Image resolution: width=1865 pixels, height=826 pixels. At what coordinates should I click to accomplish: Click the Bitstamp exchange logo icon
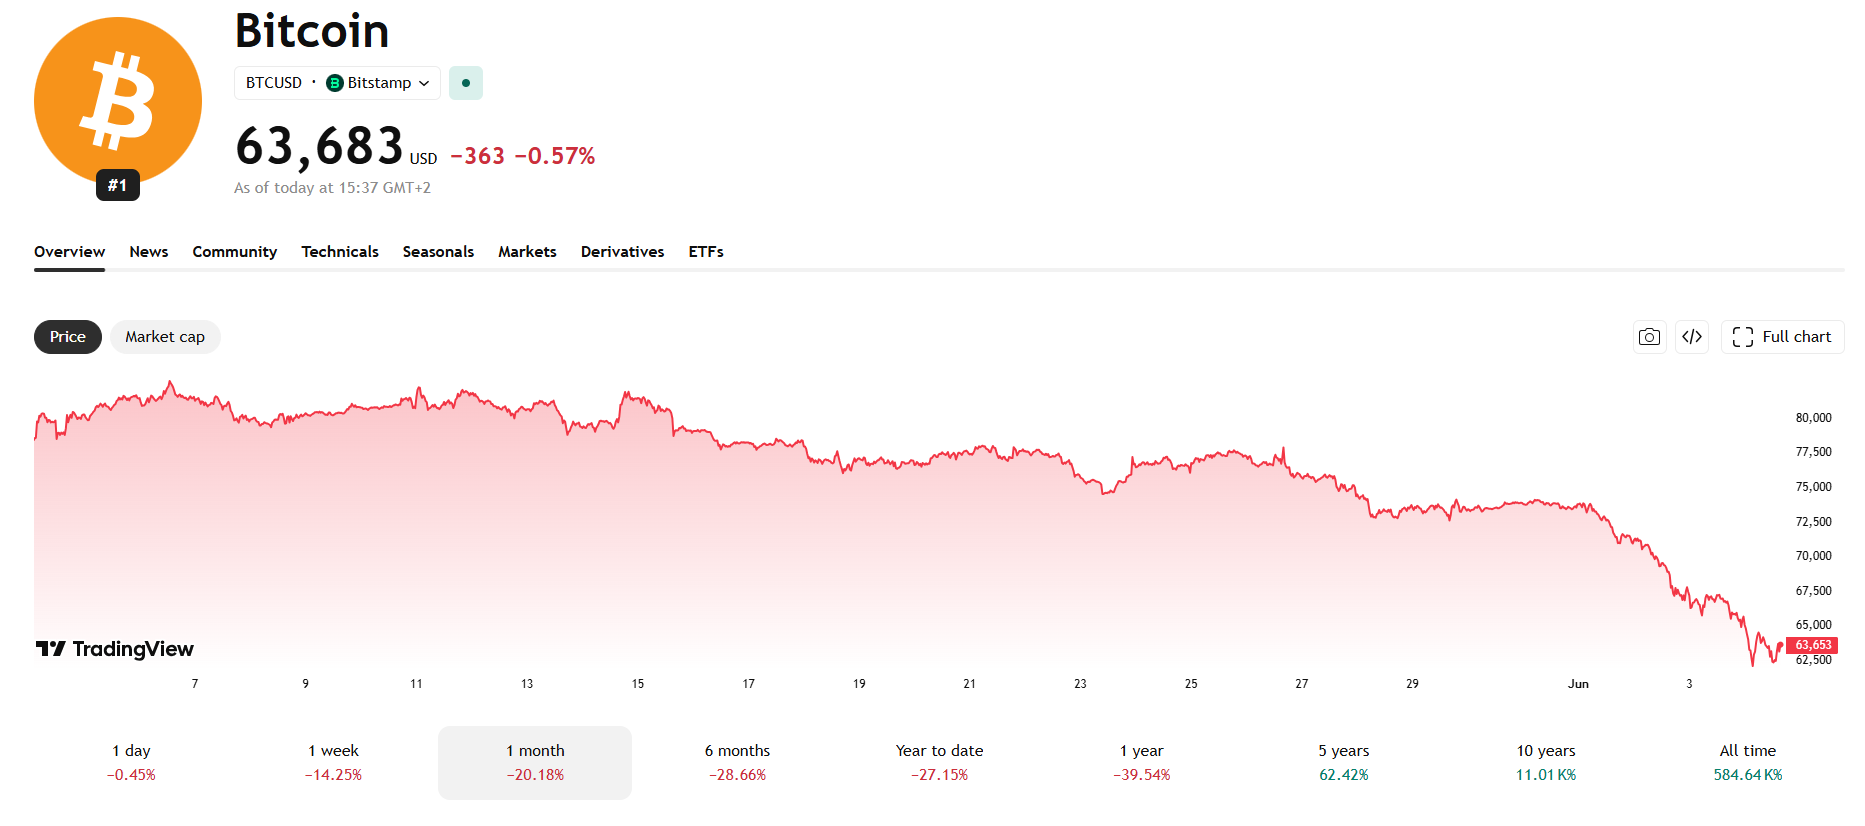pyautogui.click(x=335, y=83)
